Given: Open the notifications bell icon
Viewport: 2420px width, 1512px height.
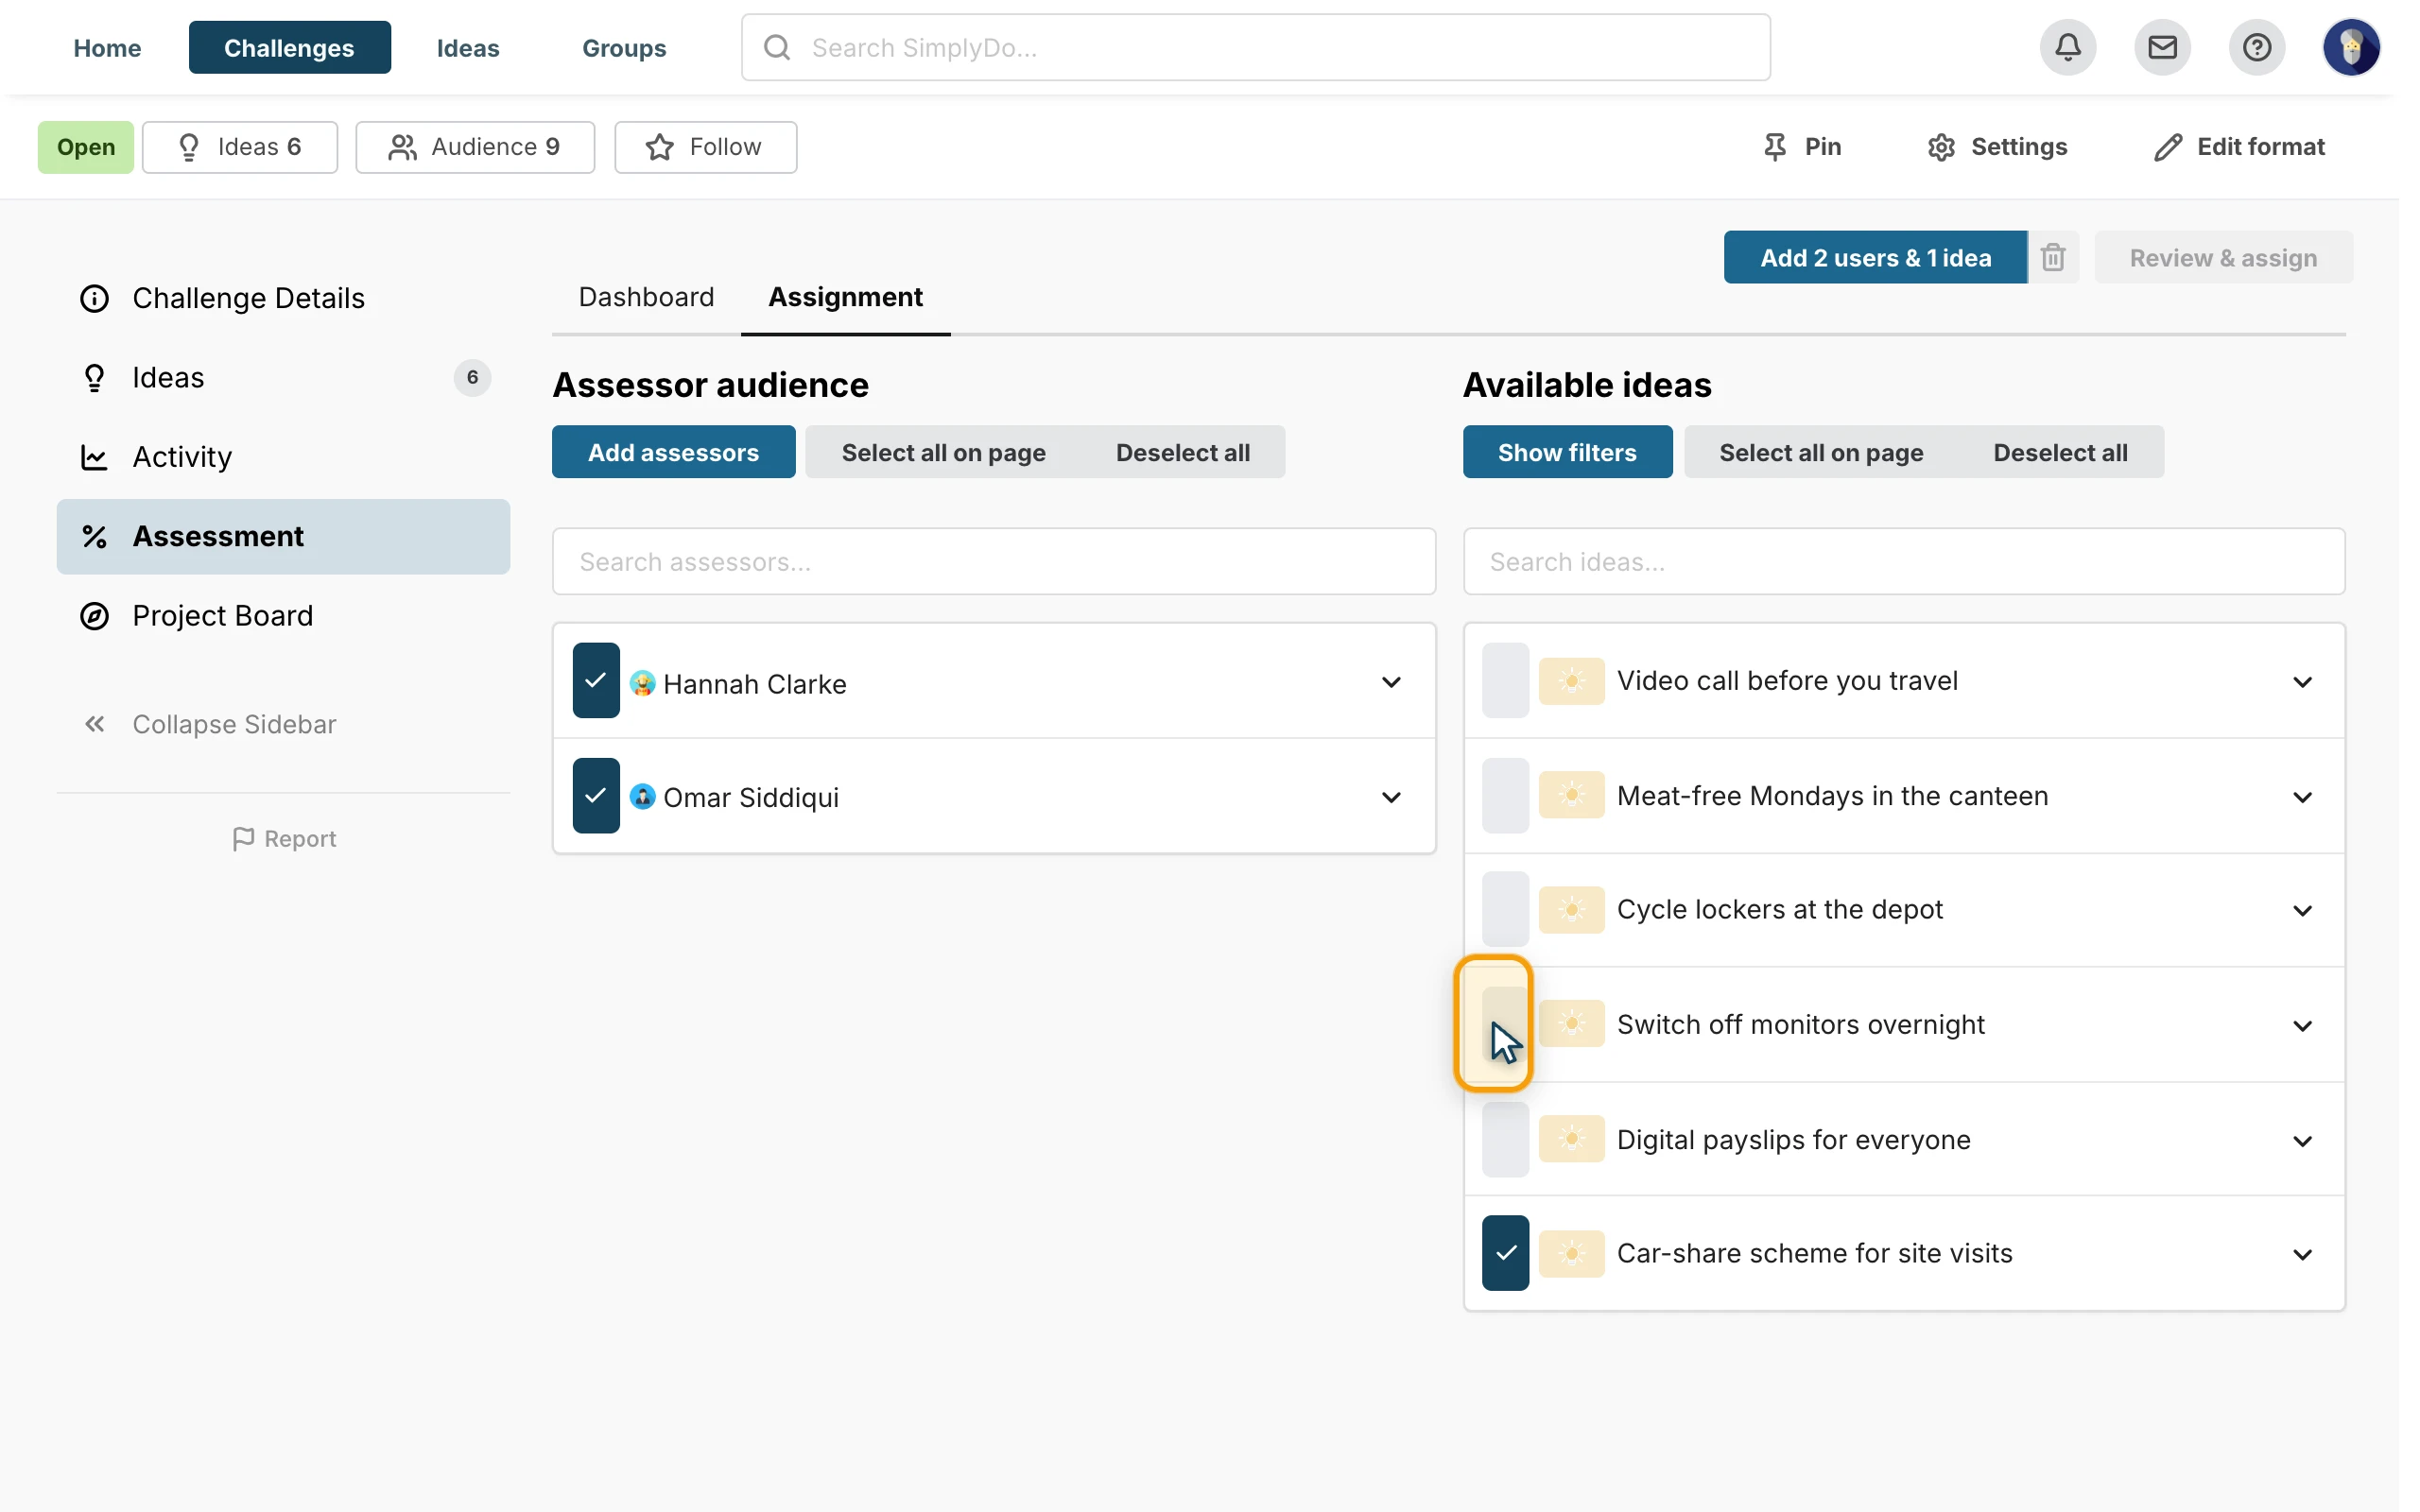Looking at the screenshot, I should [x=2068, y=47].
